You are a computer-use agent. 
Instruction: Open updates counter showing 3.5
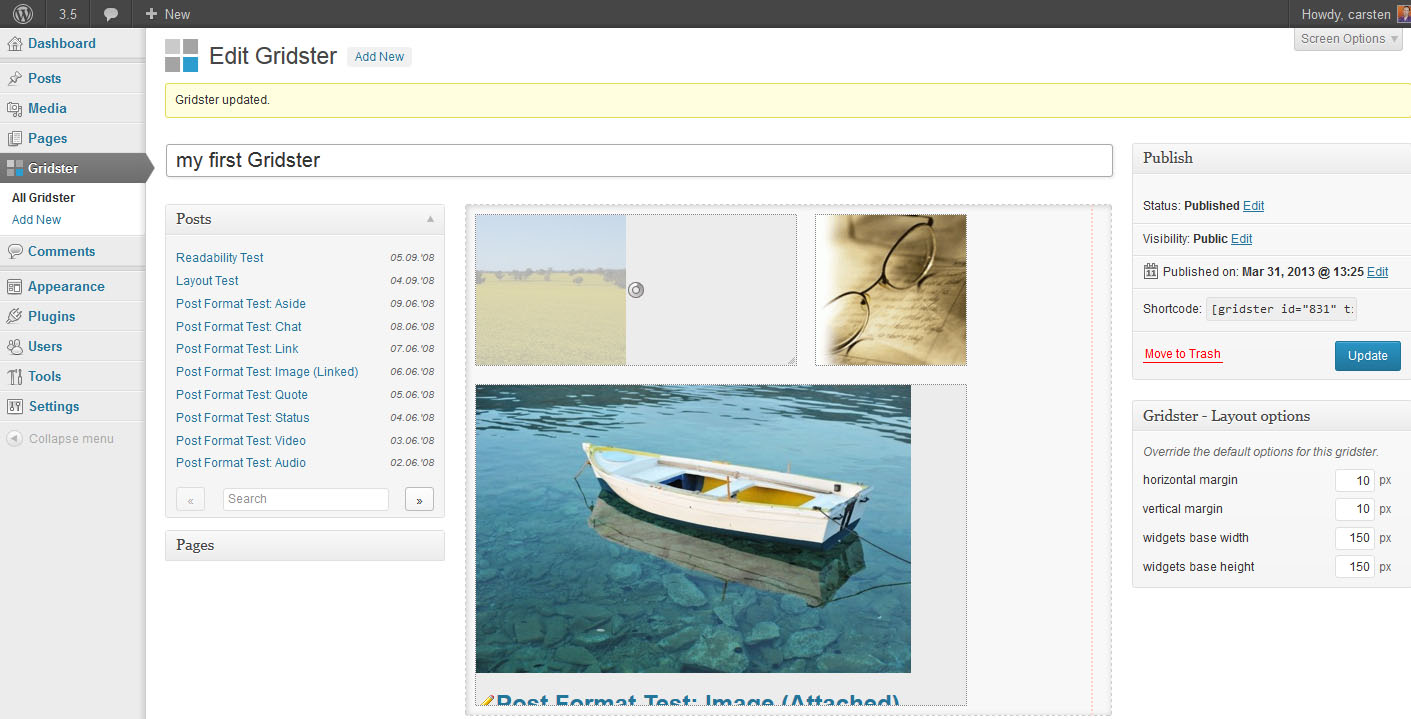point(68,14)
